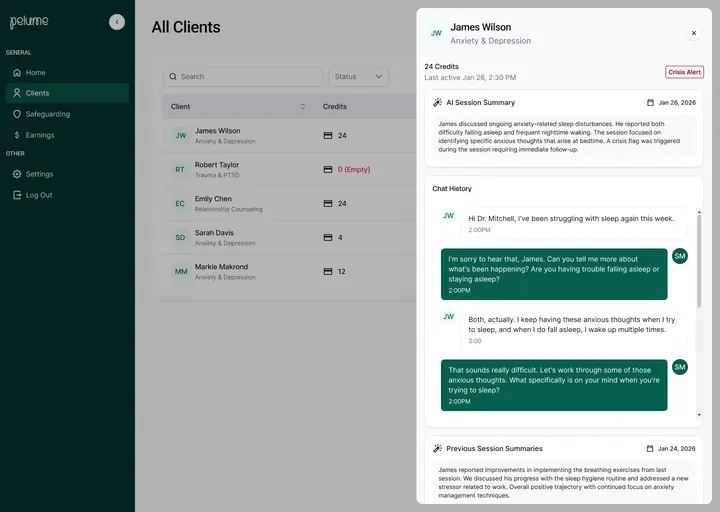Click the Settings gear icon
This screenshot has height=512, width=720.
click(17, 174)
